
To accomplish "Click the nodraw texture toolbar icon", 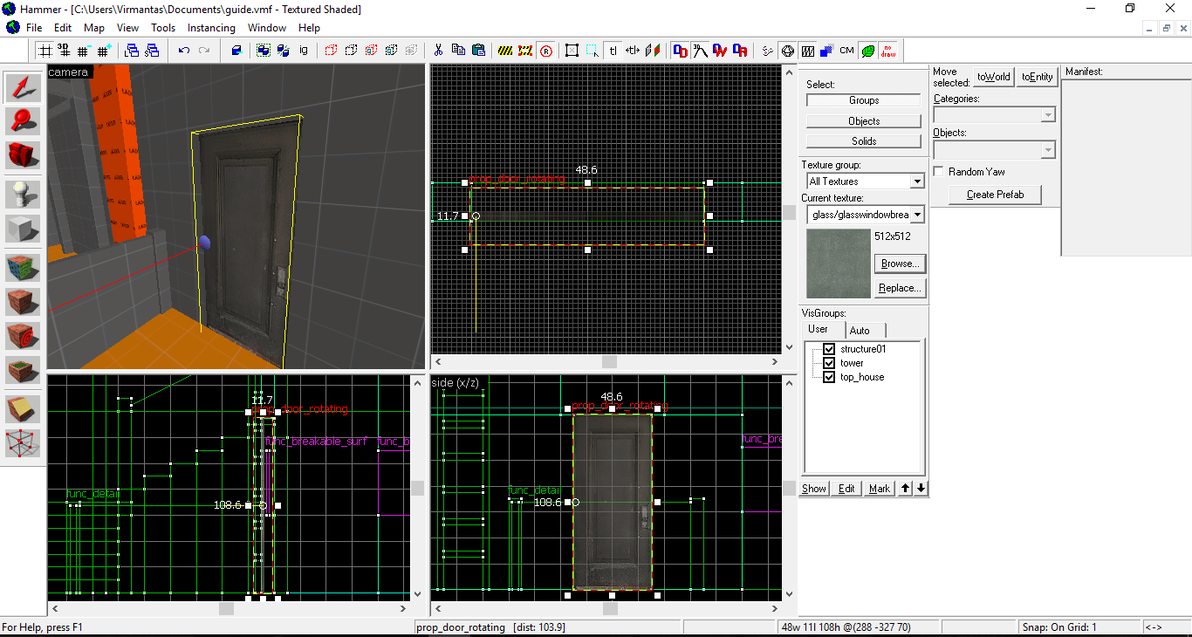I will pos(888,50).
